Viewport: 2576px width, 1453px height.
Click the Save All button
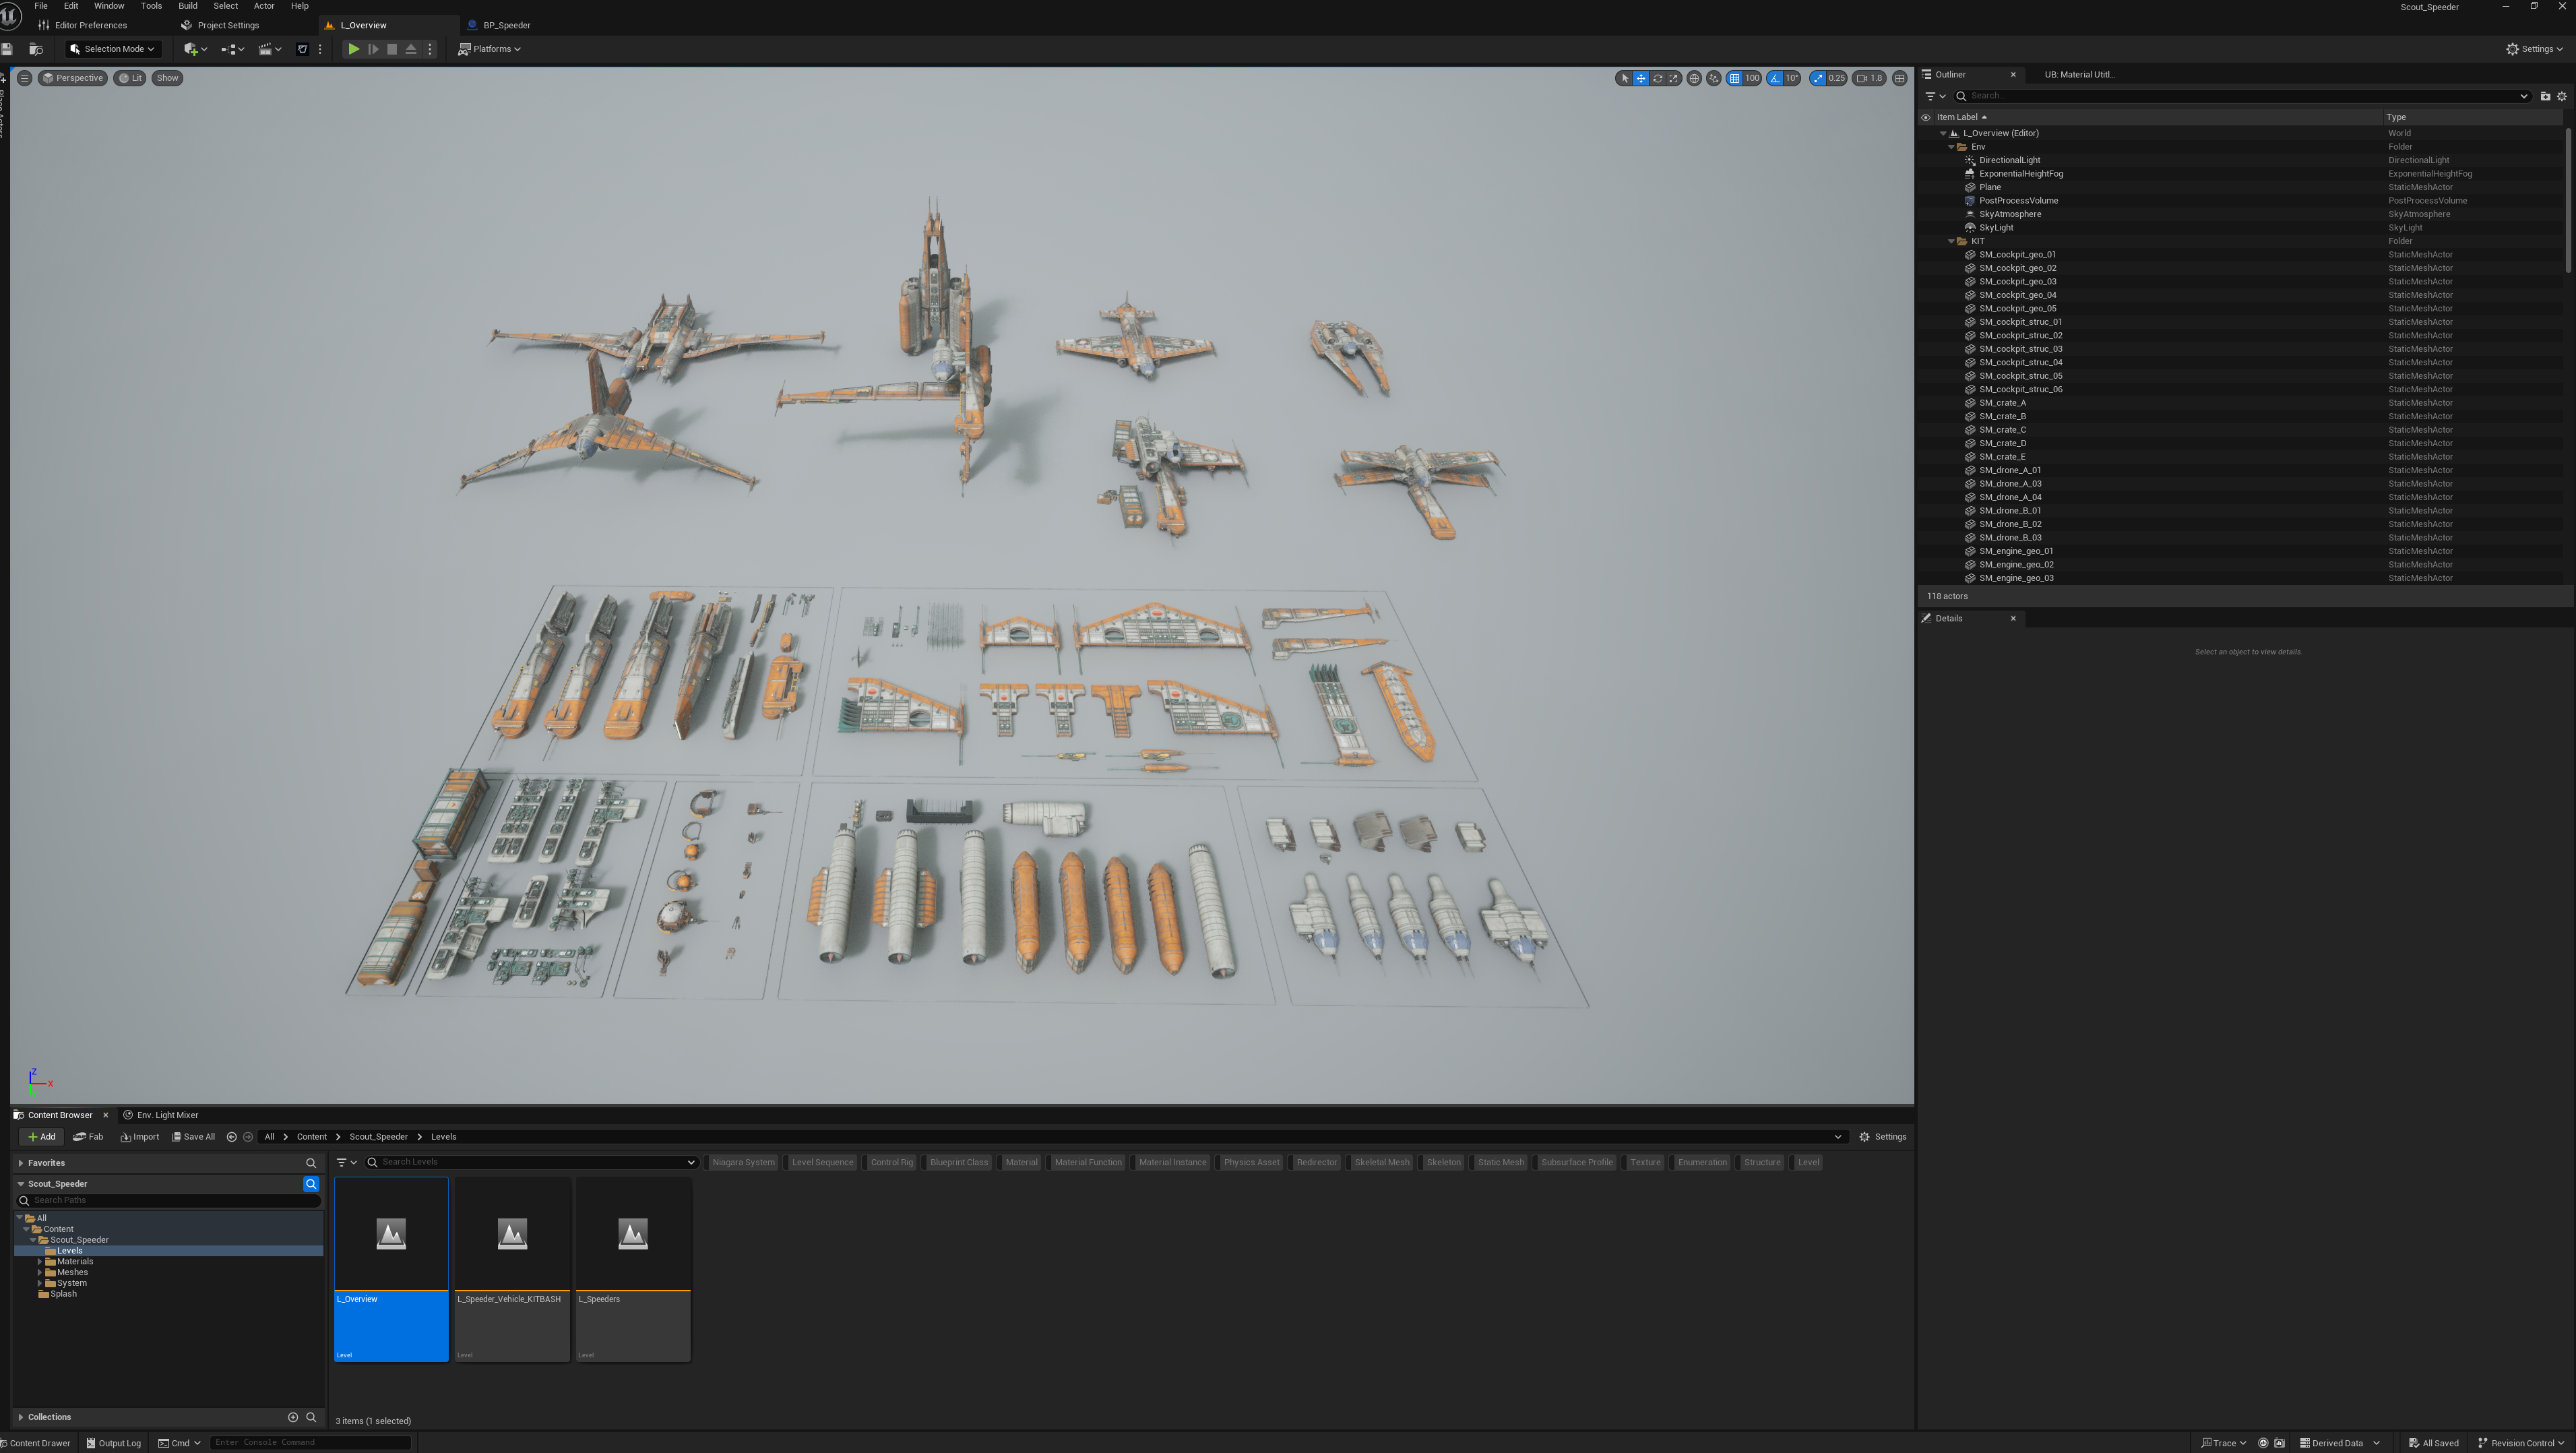(x=193, y=1137)
